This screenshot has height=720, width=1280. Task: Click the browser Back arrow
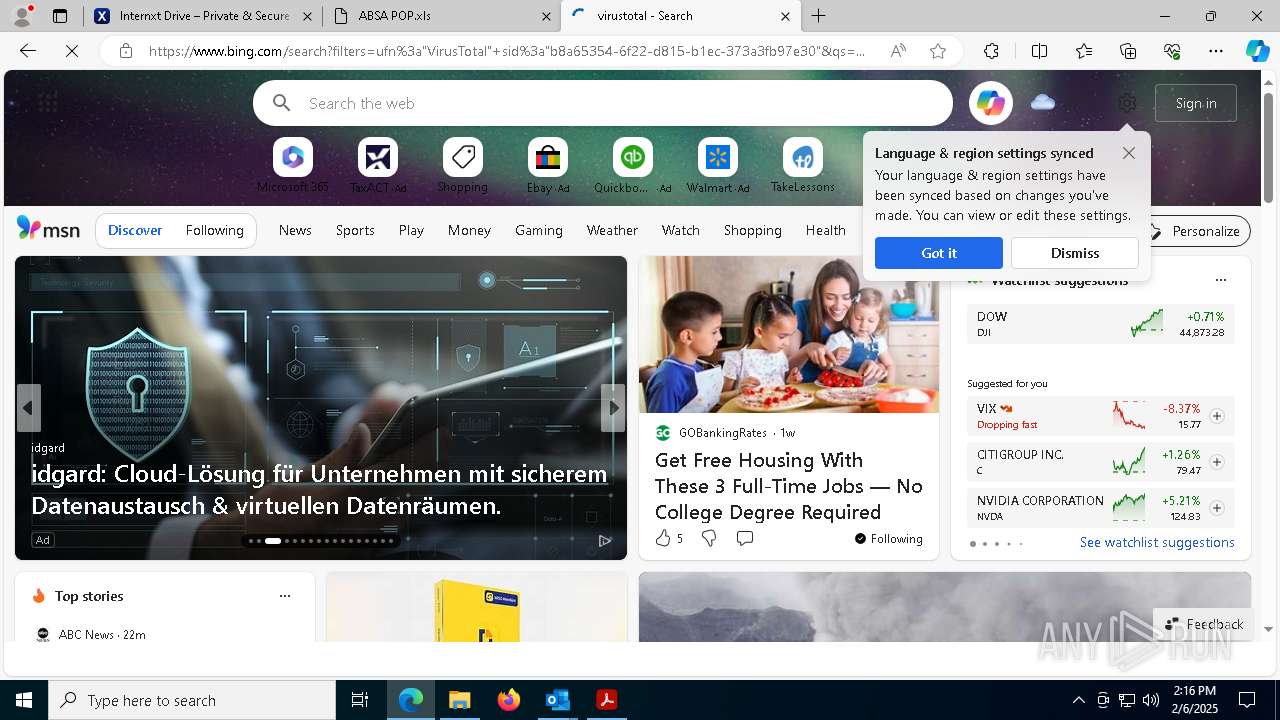pos(28,51)
